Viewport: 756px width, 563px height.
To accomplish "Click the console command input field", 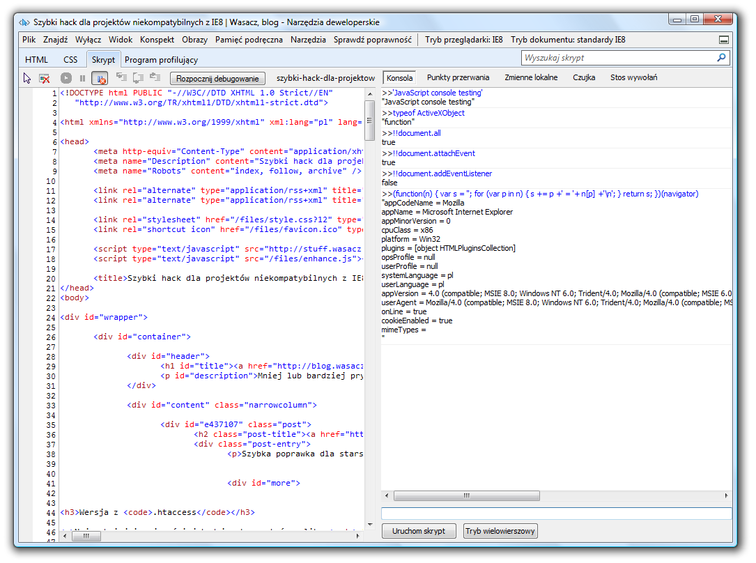I will click(556, 513).
